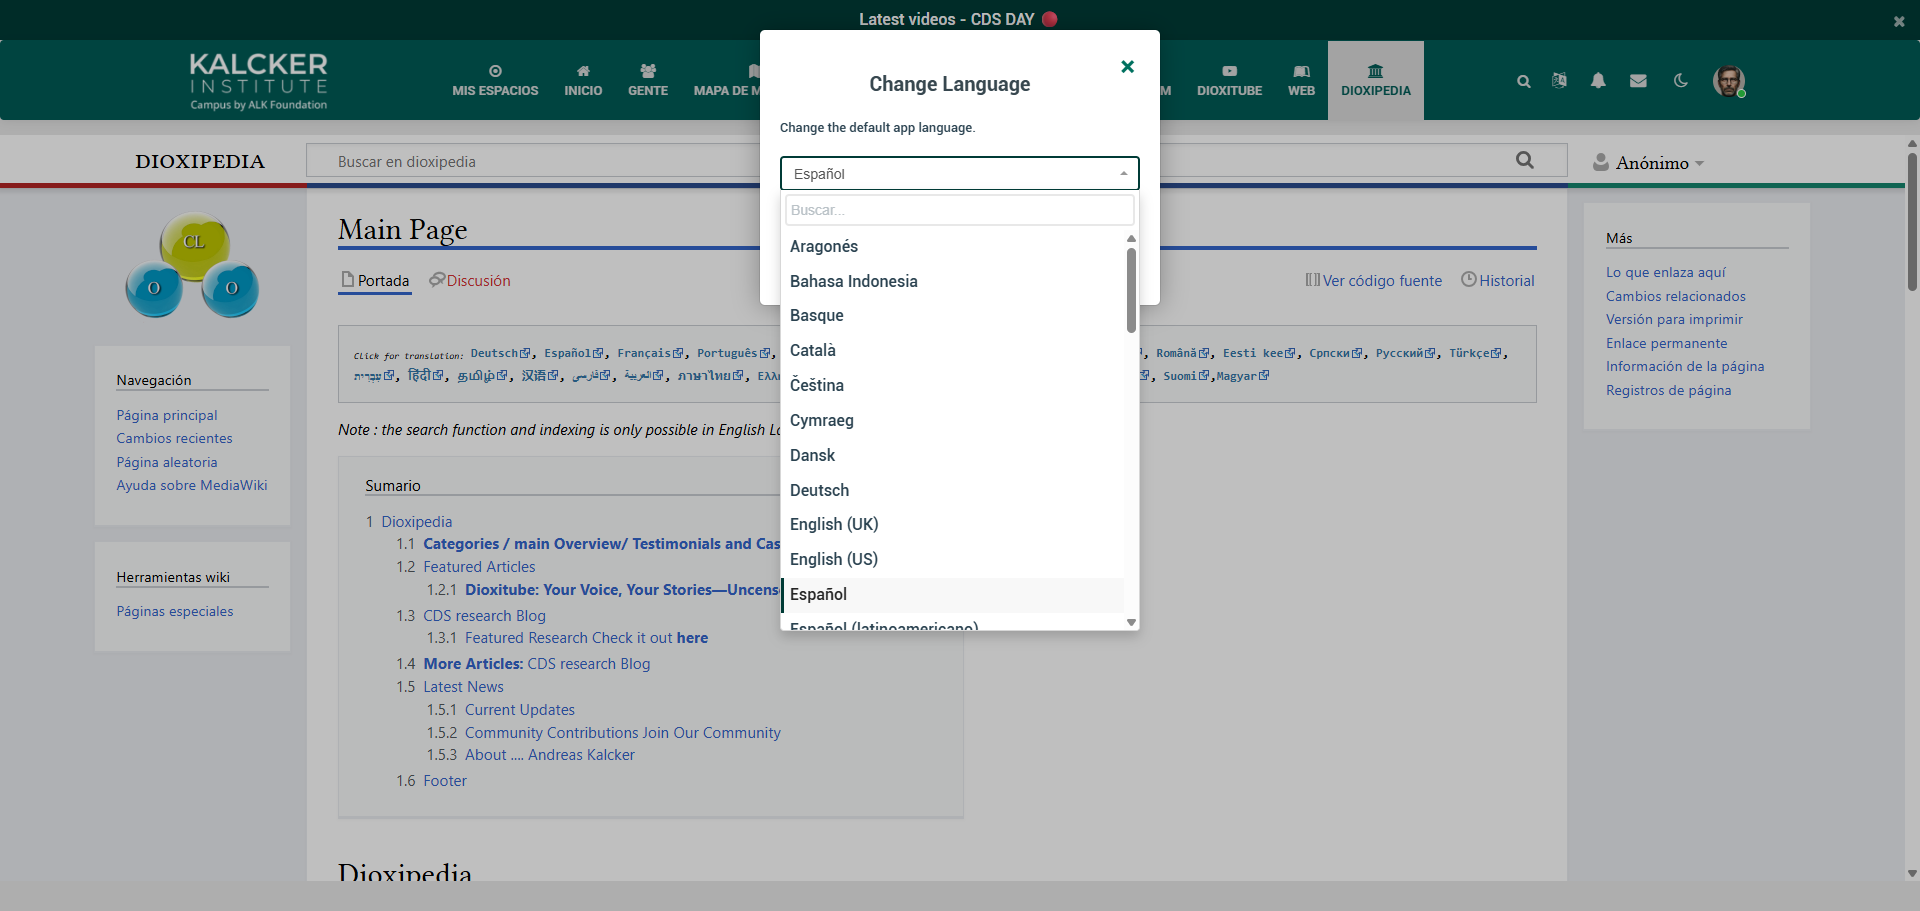Toggle dark mode moon icon
Screen dimensions: 1920x911
click(1681, 81)
